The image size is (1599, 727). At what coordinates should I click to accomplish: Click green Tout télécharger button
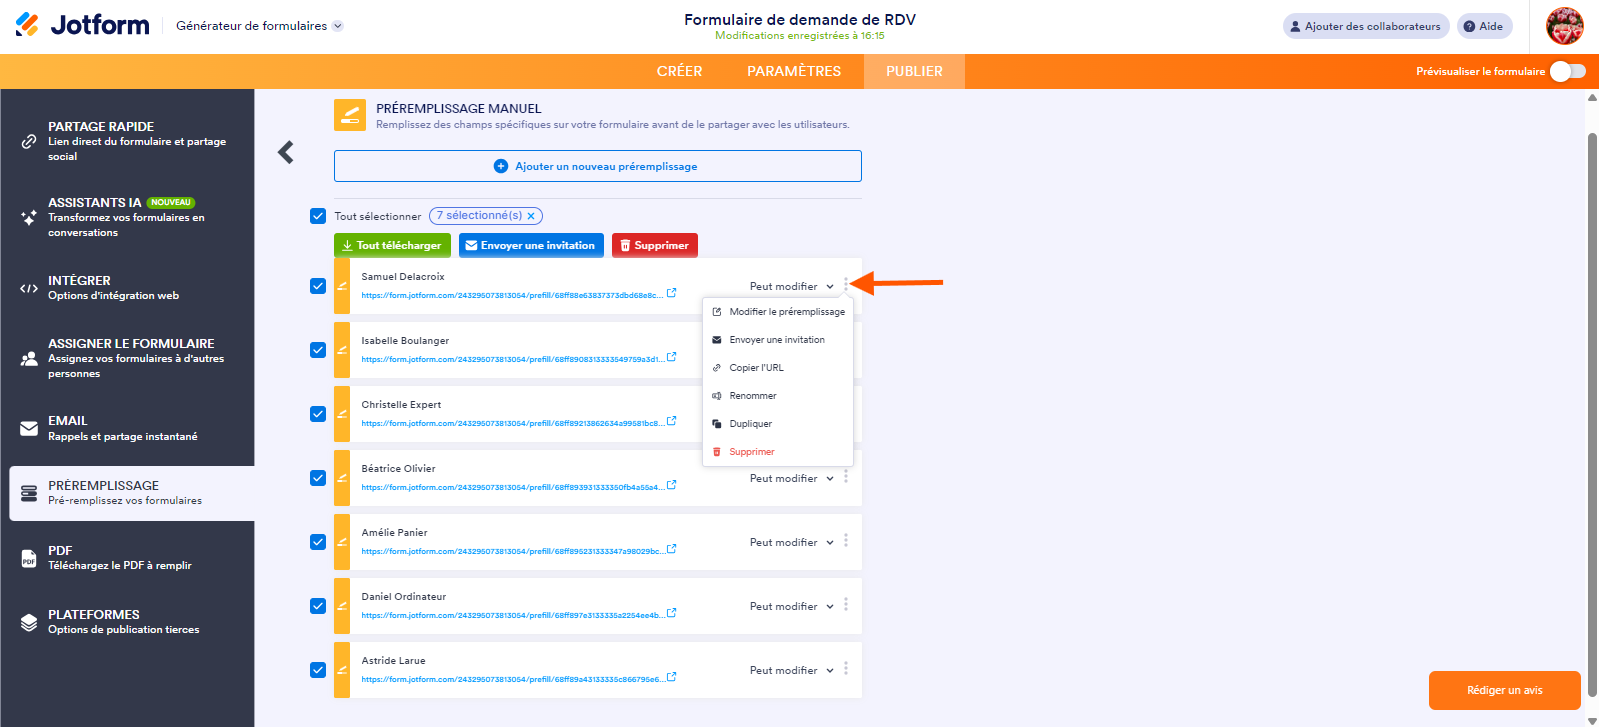pyautogui.click(x=392, y=245)
